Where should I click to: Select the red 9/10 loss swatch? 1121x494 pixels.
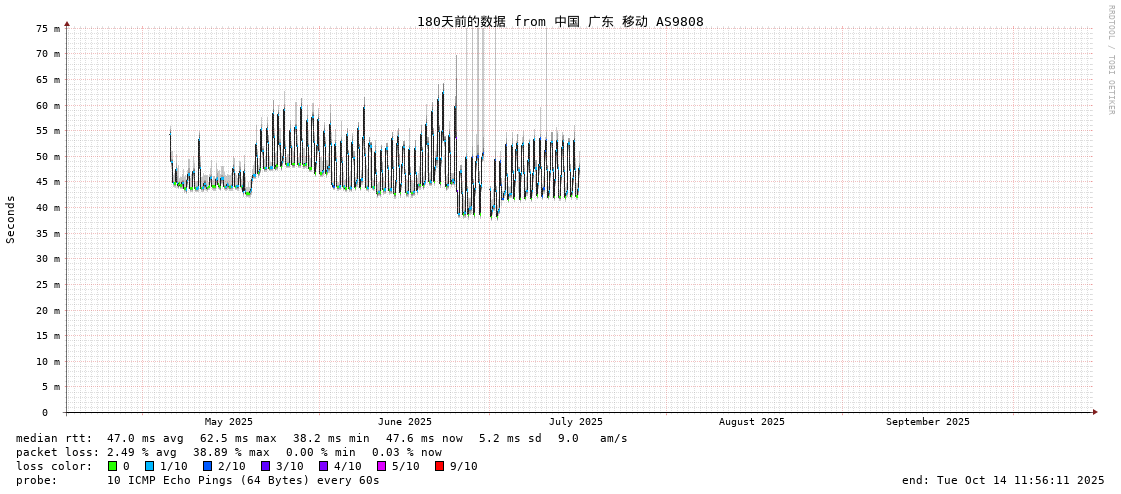(x=439, y=466)
